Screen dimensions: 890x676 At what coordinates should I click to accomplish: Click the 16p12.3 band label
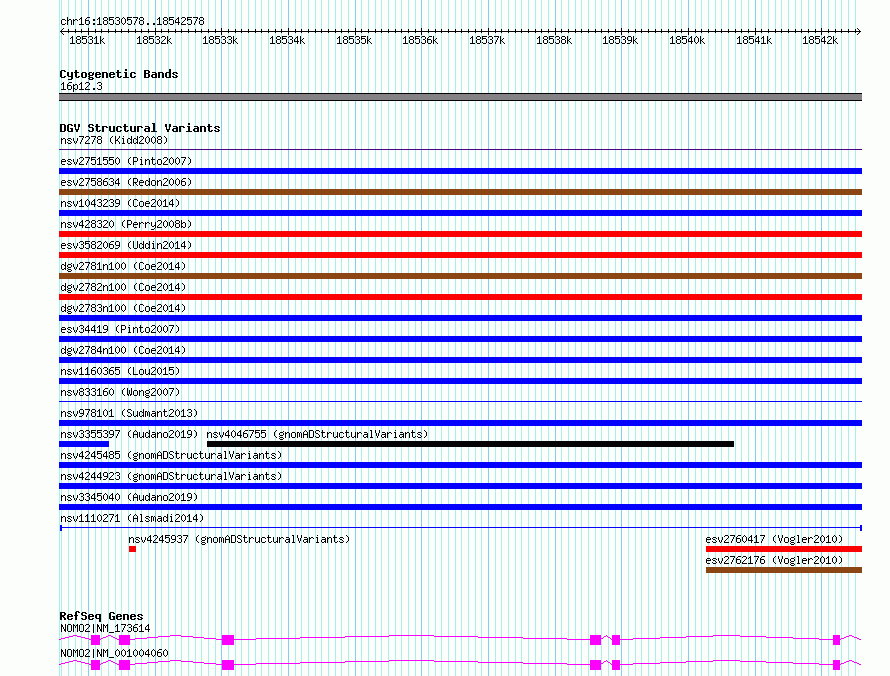(x=81, y=86)
